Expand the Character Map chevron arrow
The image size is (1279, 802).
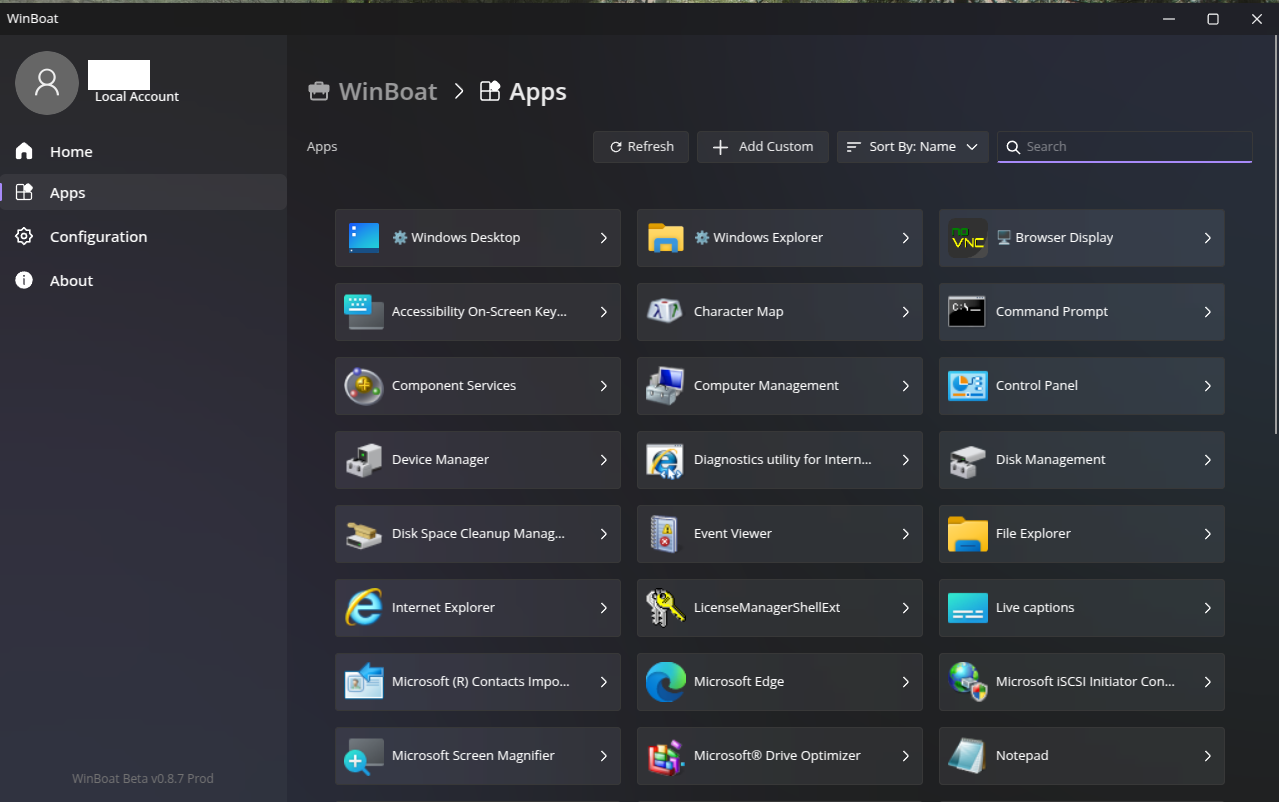click(905, 312)
